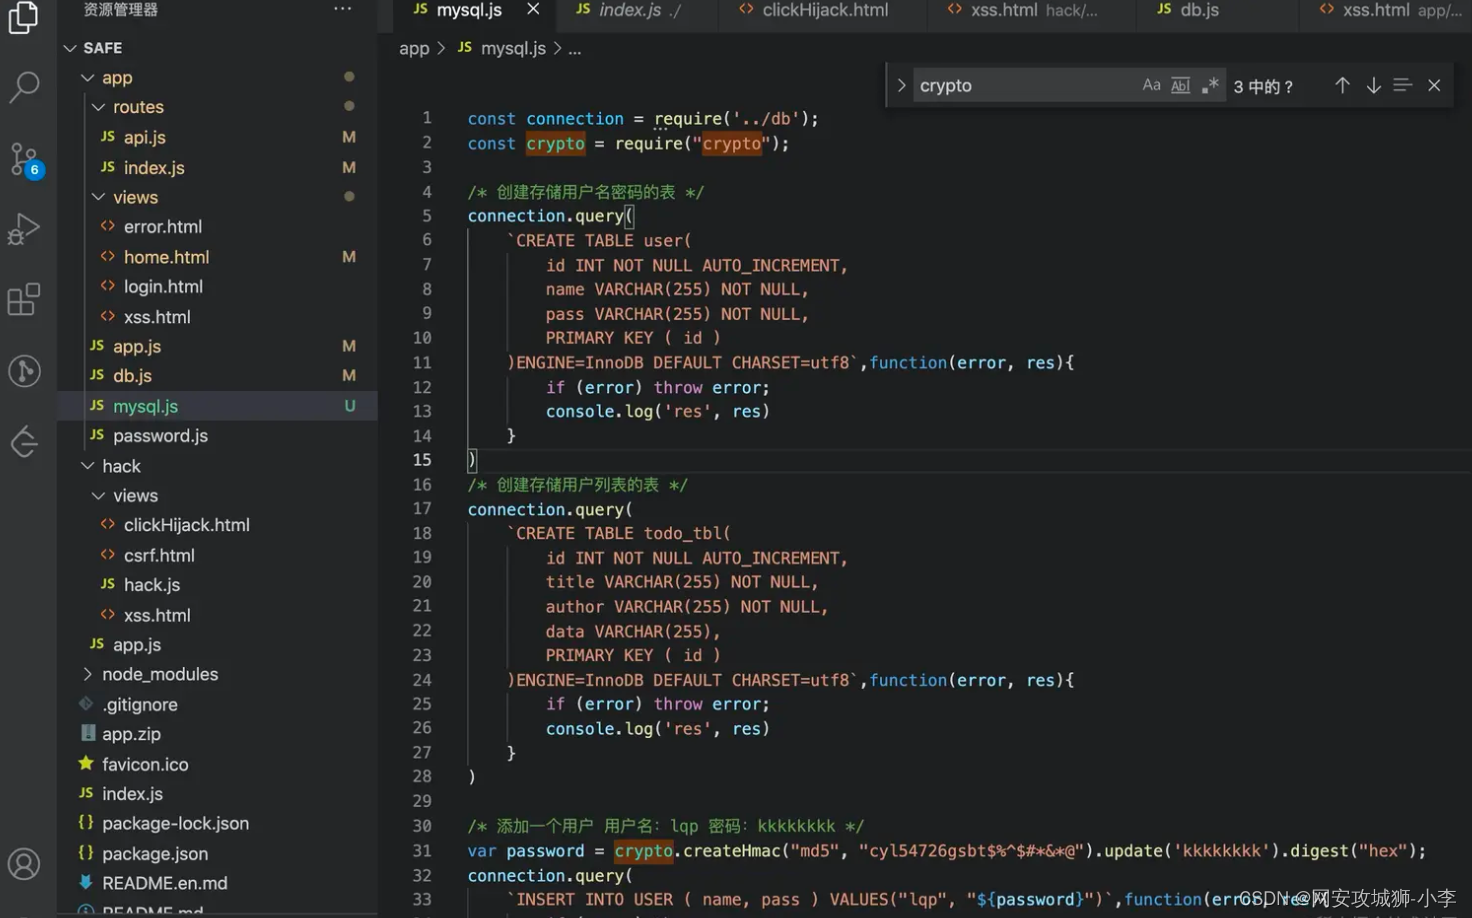Expand the replace field in find widget
This screenshot has width=1472, height=918.
pos(900,86)
